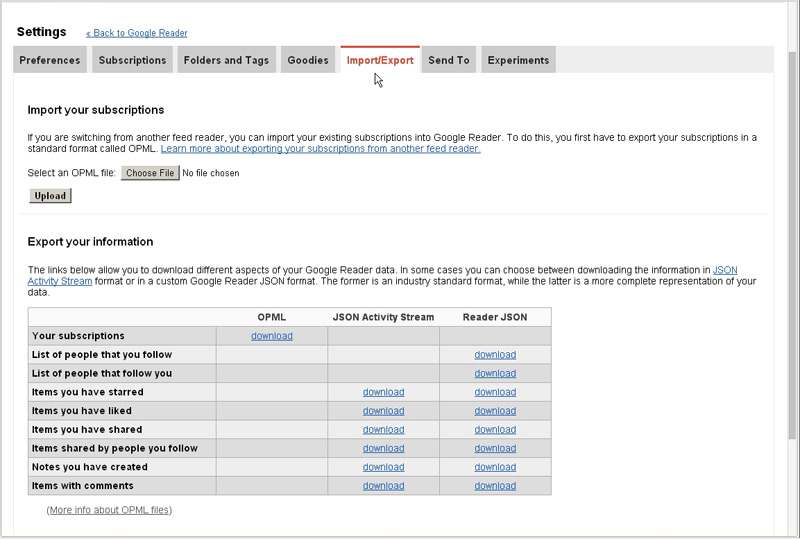The image size is (800, 539).
Task: Download people that follow you Reader JSON
Action: pos(495,374)
